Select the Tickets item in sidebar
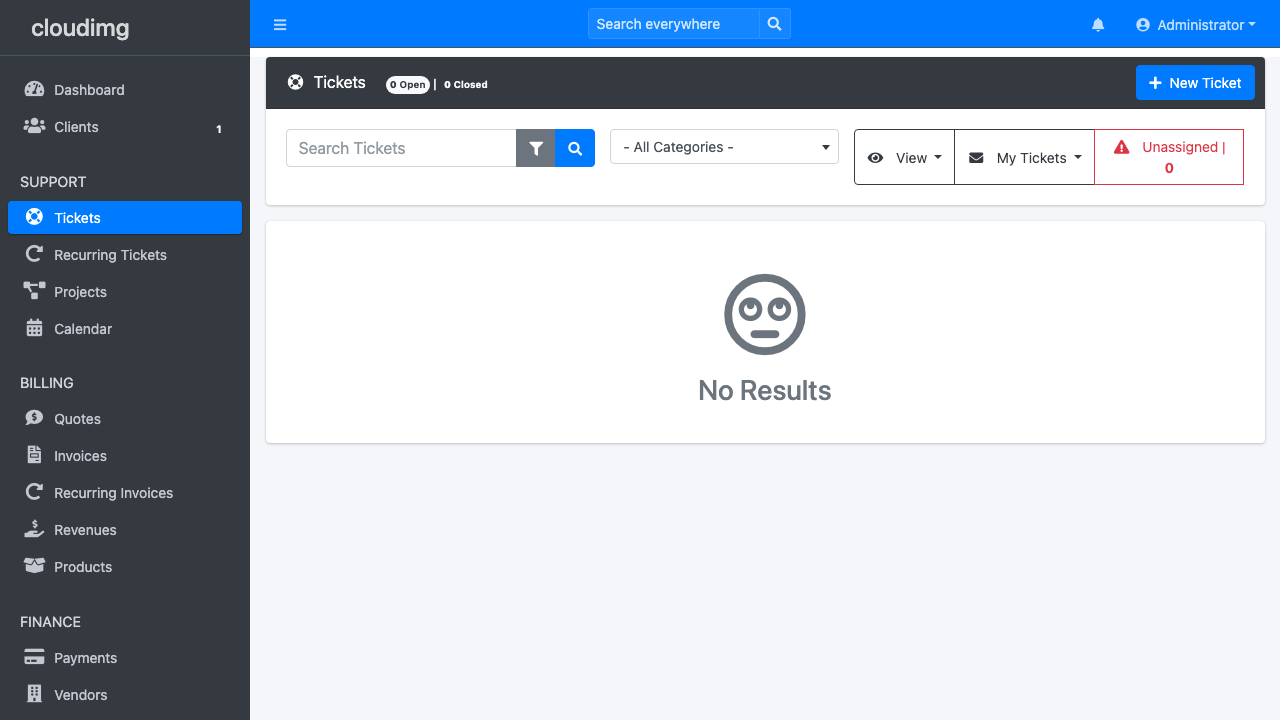The height and width of the screenshot is (720, 1280). click(x=125, y=217)
